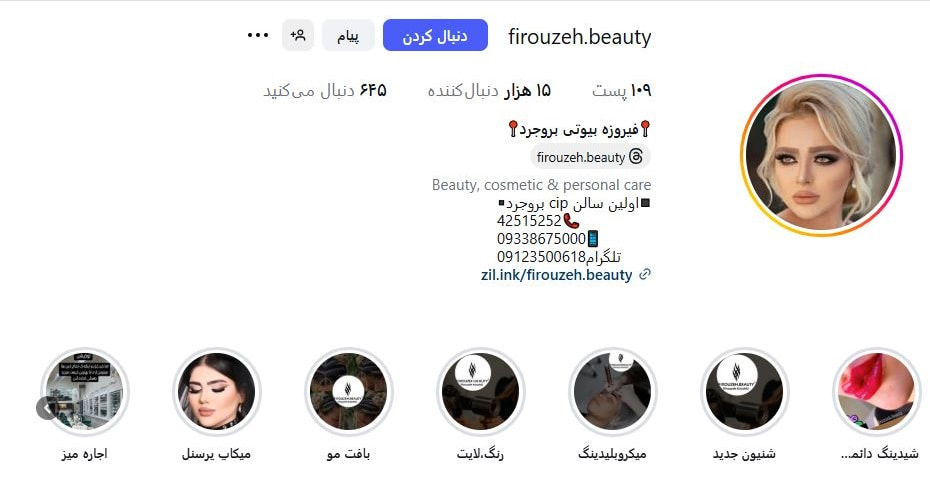Click the ۱۰۹ posts count

click(622, 91)
